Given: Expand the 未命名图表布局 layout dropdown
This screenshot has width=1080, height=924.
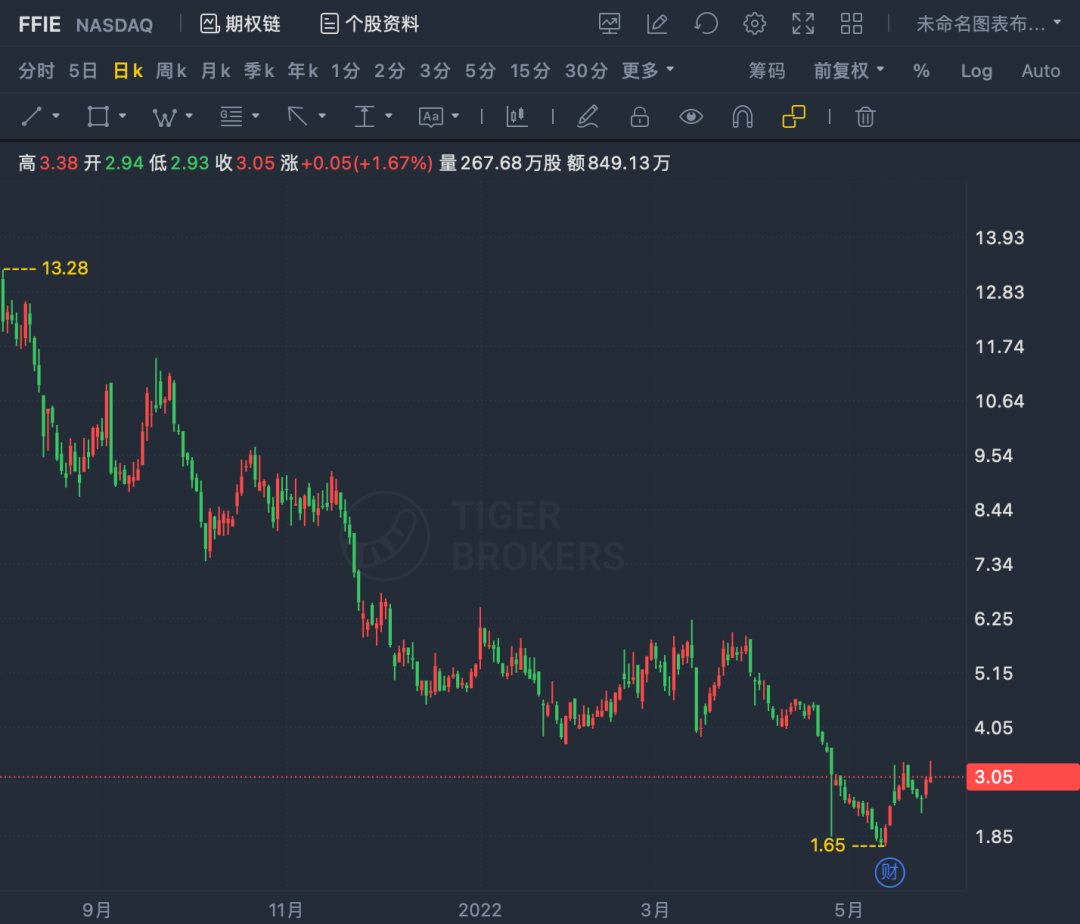Looking at the screenshot, I should pos(988,24).
